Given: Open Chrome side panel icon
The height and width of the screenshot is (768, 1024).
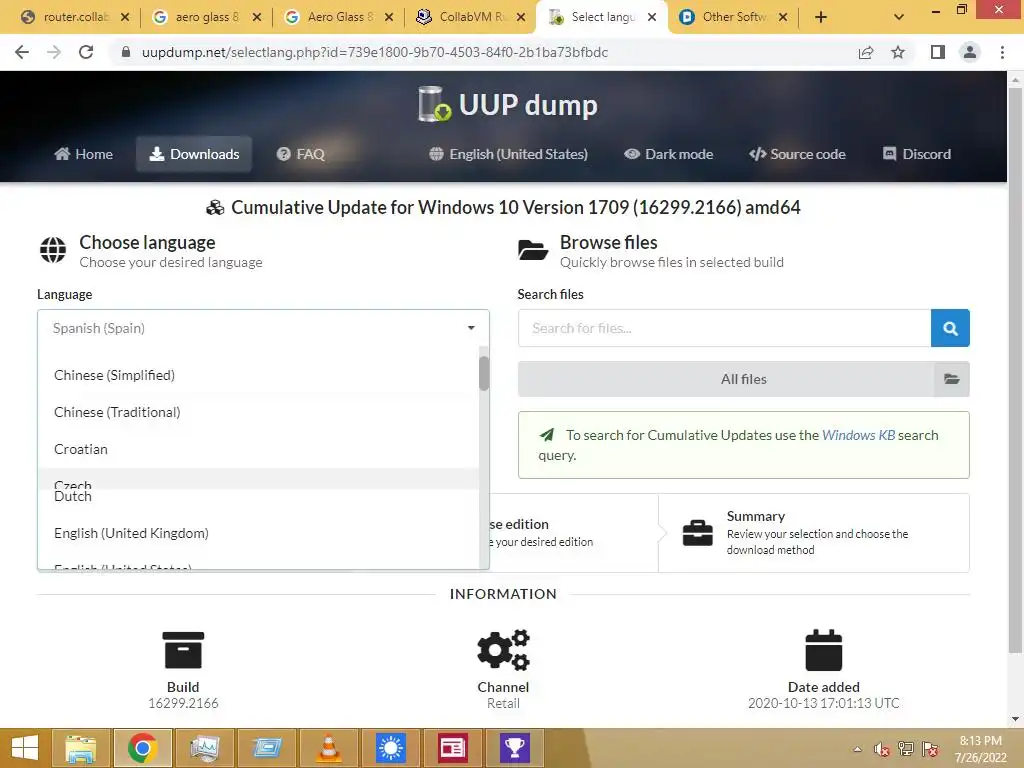Looking at the screenshot, I should 938,52.
